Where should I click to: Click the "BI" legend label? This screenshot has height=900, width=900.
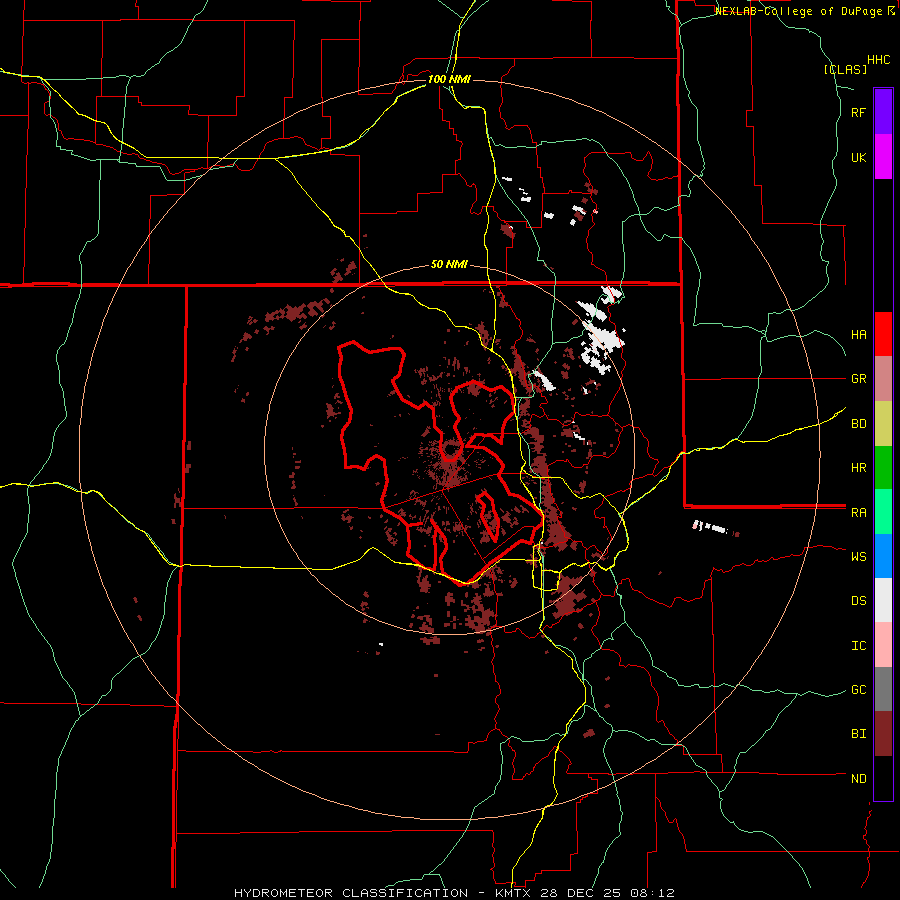pos(858,734)
